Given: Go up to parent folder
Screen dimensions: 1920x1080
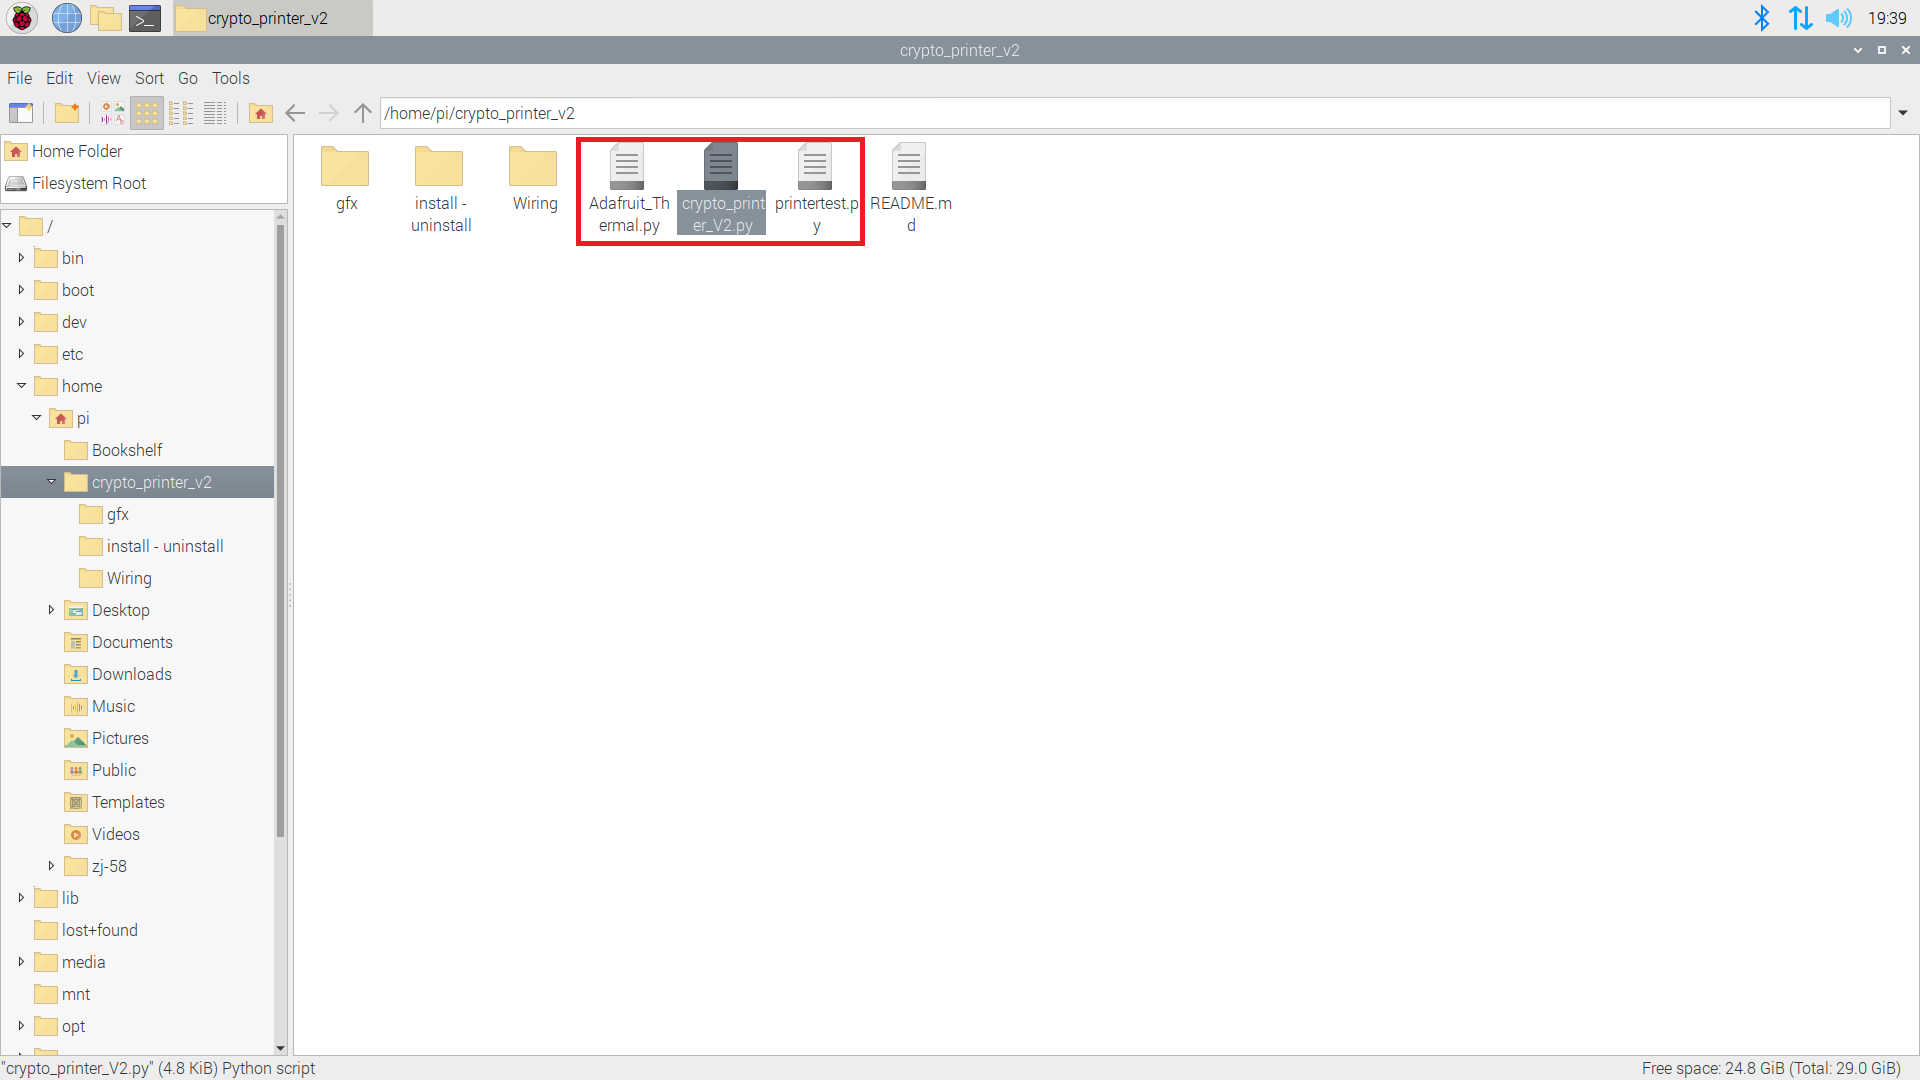Looking at the screenshot, I should tap(363, 113).
